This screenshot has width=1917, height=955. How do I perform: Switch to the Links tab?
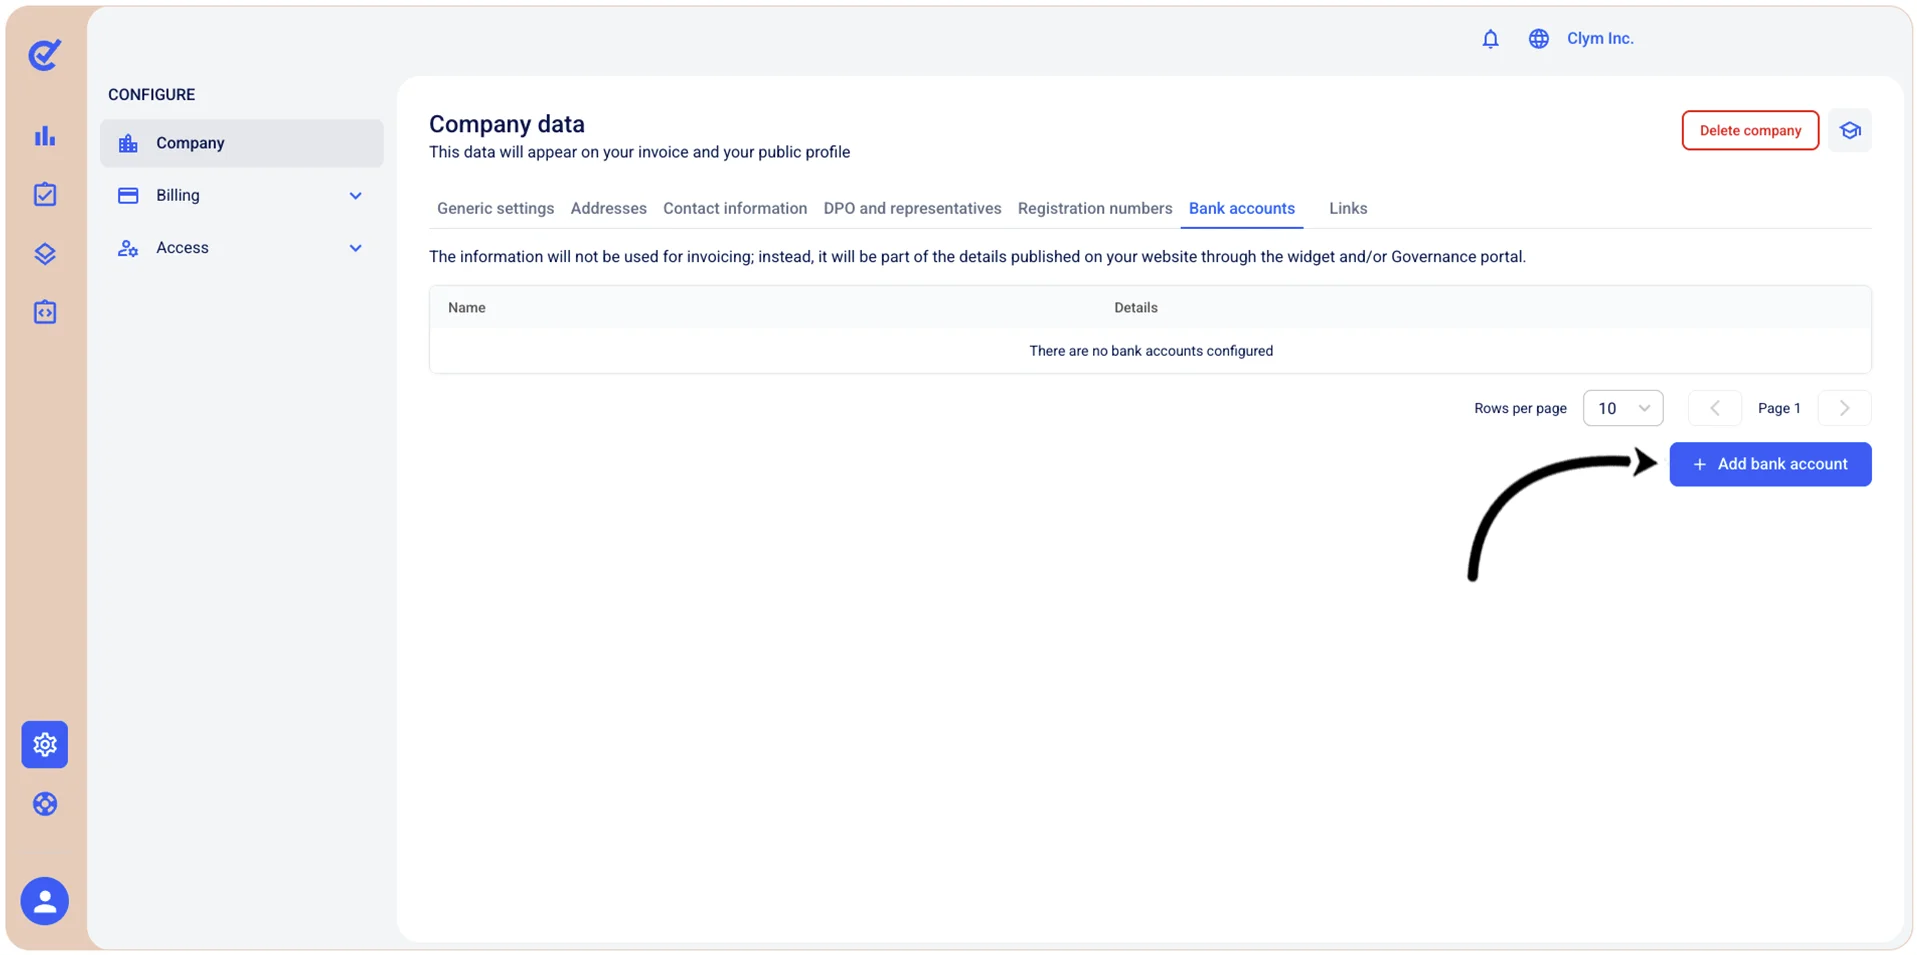pyautogui.click(x=1348, y=208)
